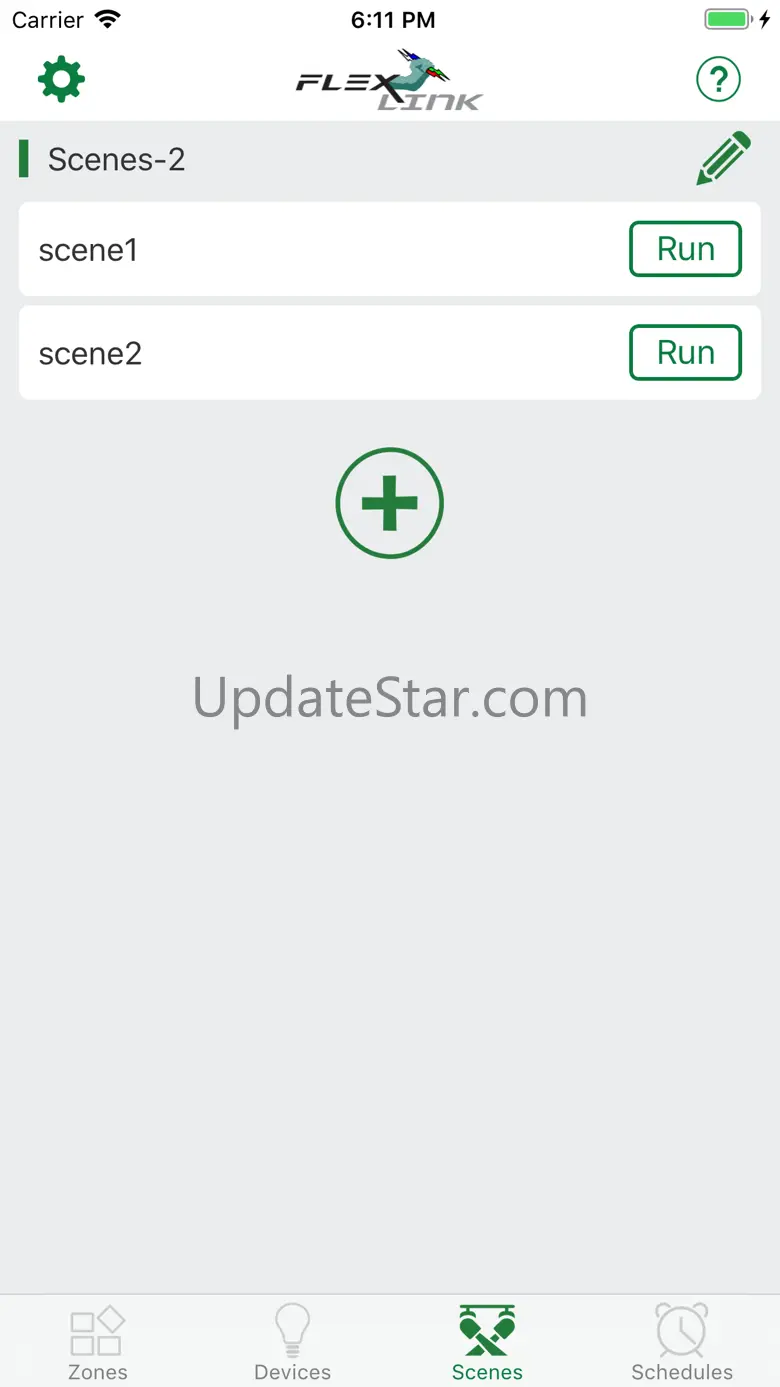Tap the green pencil edit icon

[723, 158]
